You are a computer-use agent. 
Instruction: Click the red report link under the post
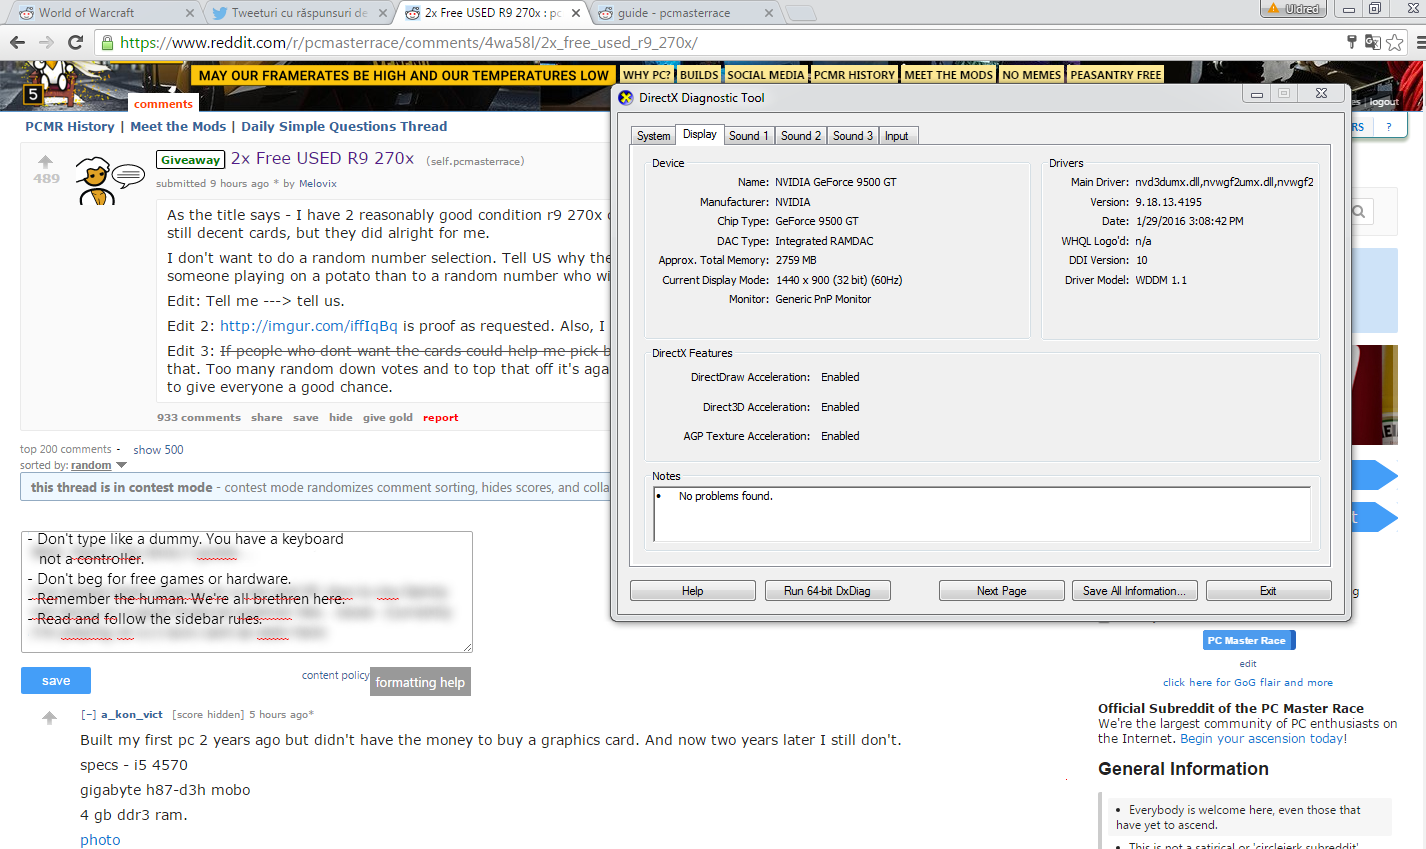point(441,418)
